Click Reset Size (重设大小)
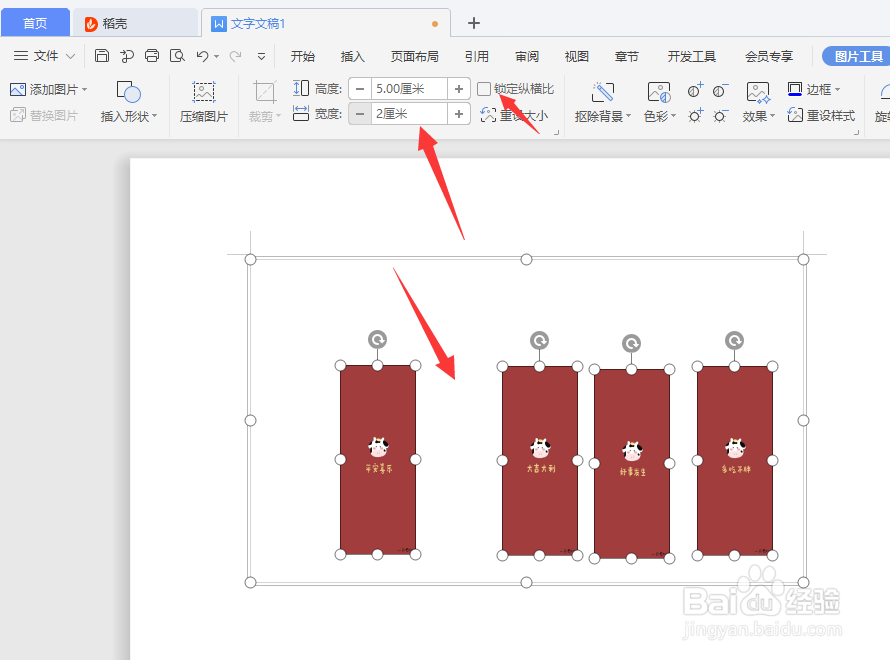The width and height of the screenshot is (890, 660). pyautogui.click(x=514, y=115)
